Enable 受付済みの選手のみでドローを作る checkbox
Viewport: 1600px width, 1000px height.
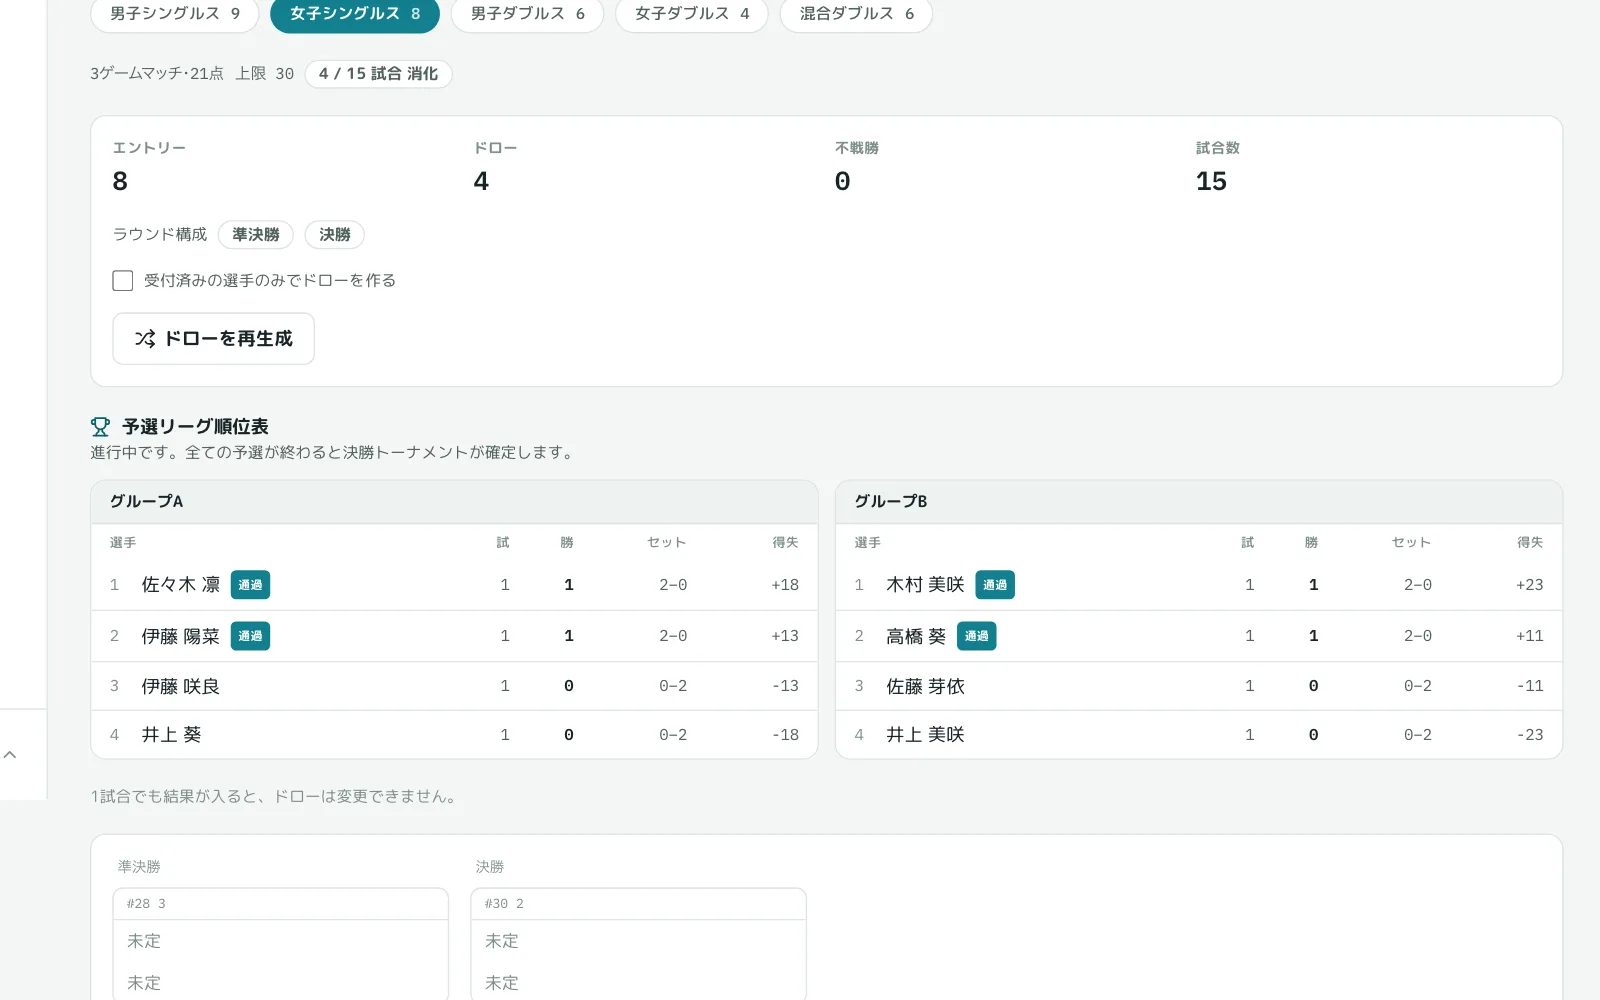[x=123, y=281]
